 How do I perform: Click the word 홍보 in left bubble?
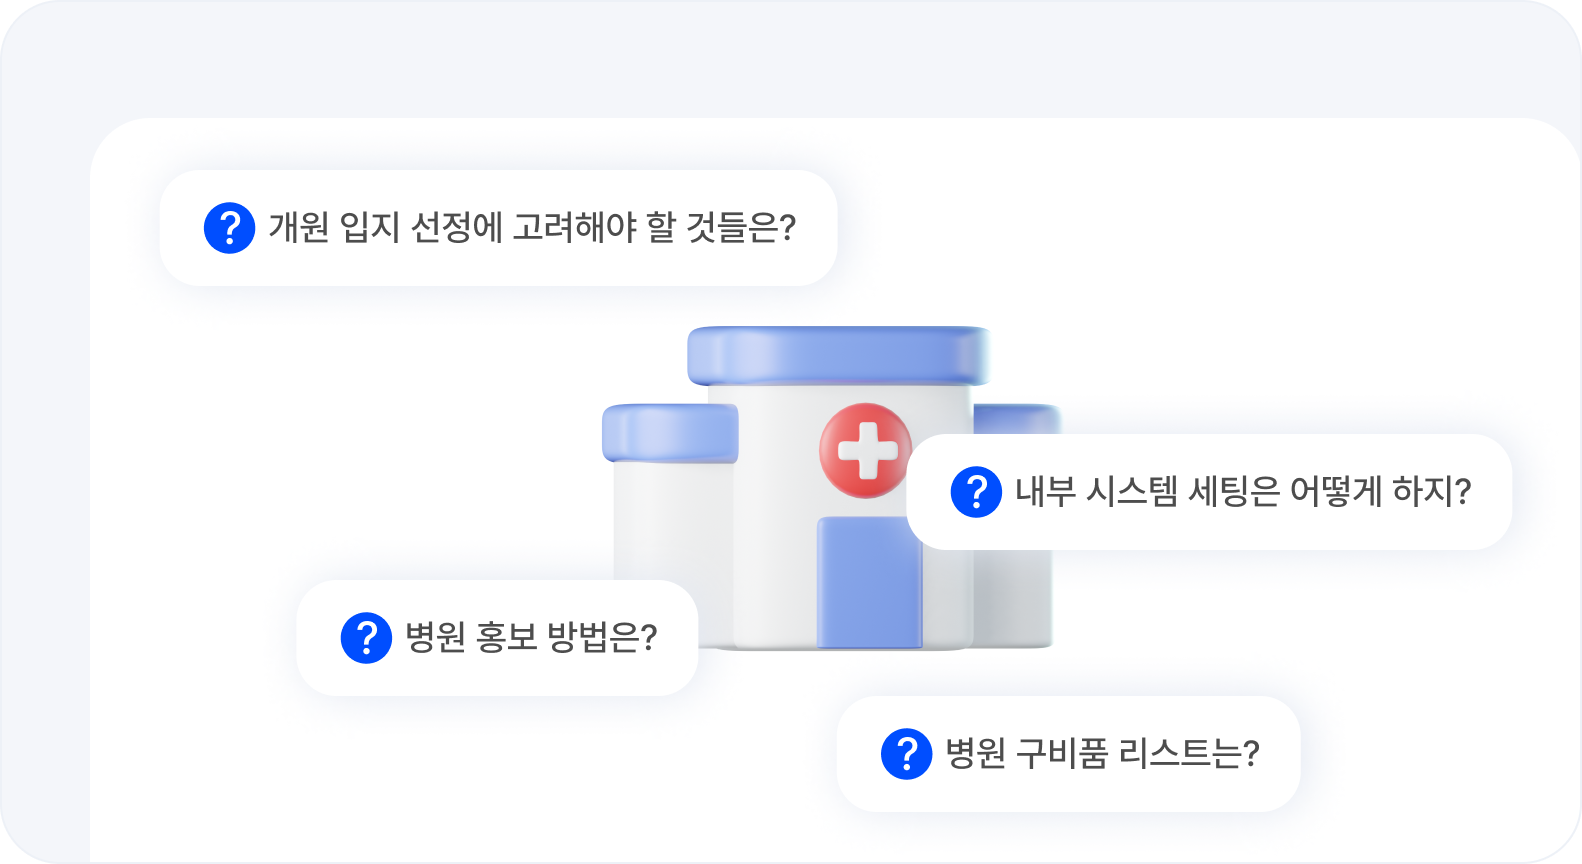506,638
